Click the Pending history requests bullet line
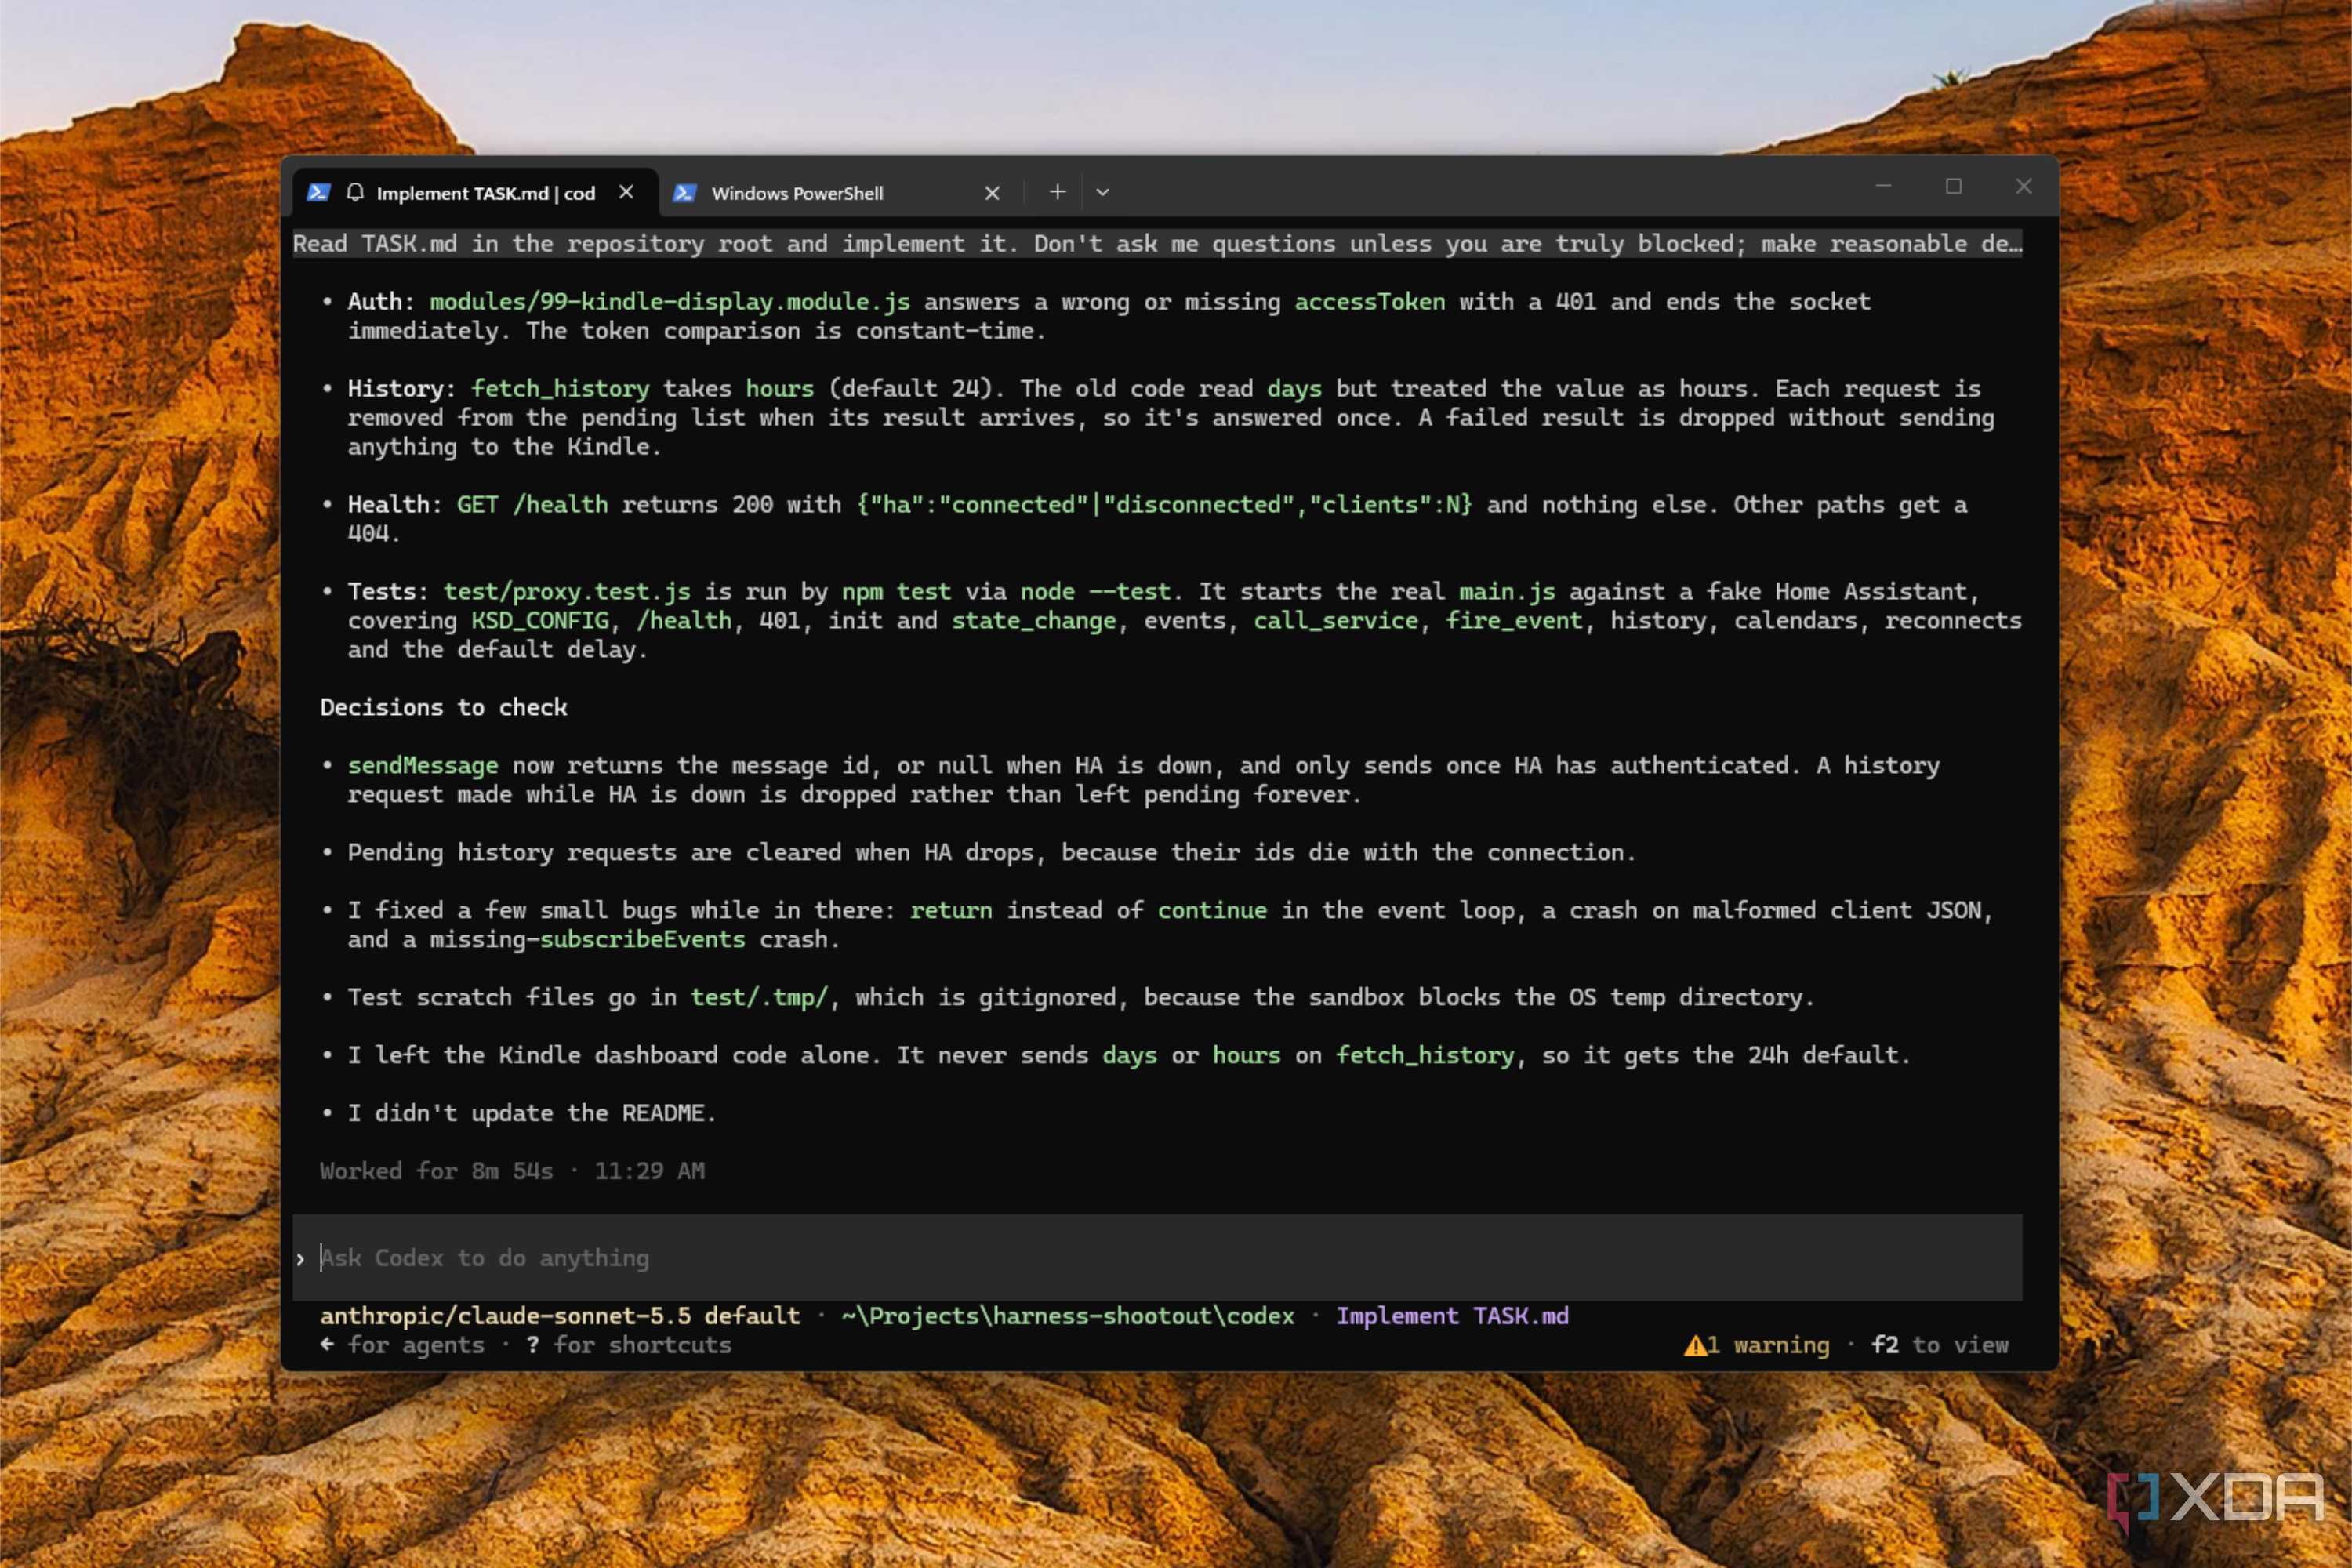Viewport: 2352px width, 1568px height. tap(990, 853)
